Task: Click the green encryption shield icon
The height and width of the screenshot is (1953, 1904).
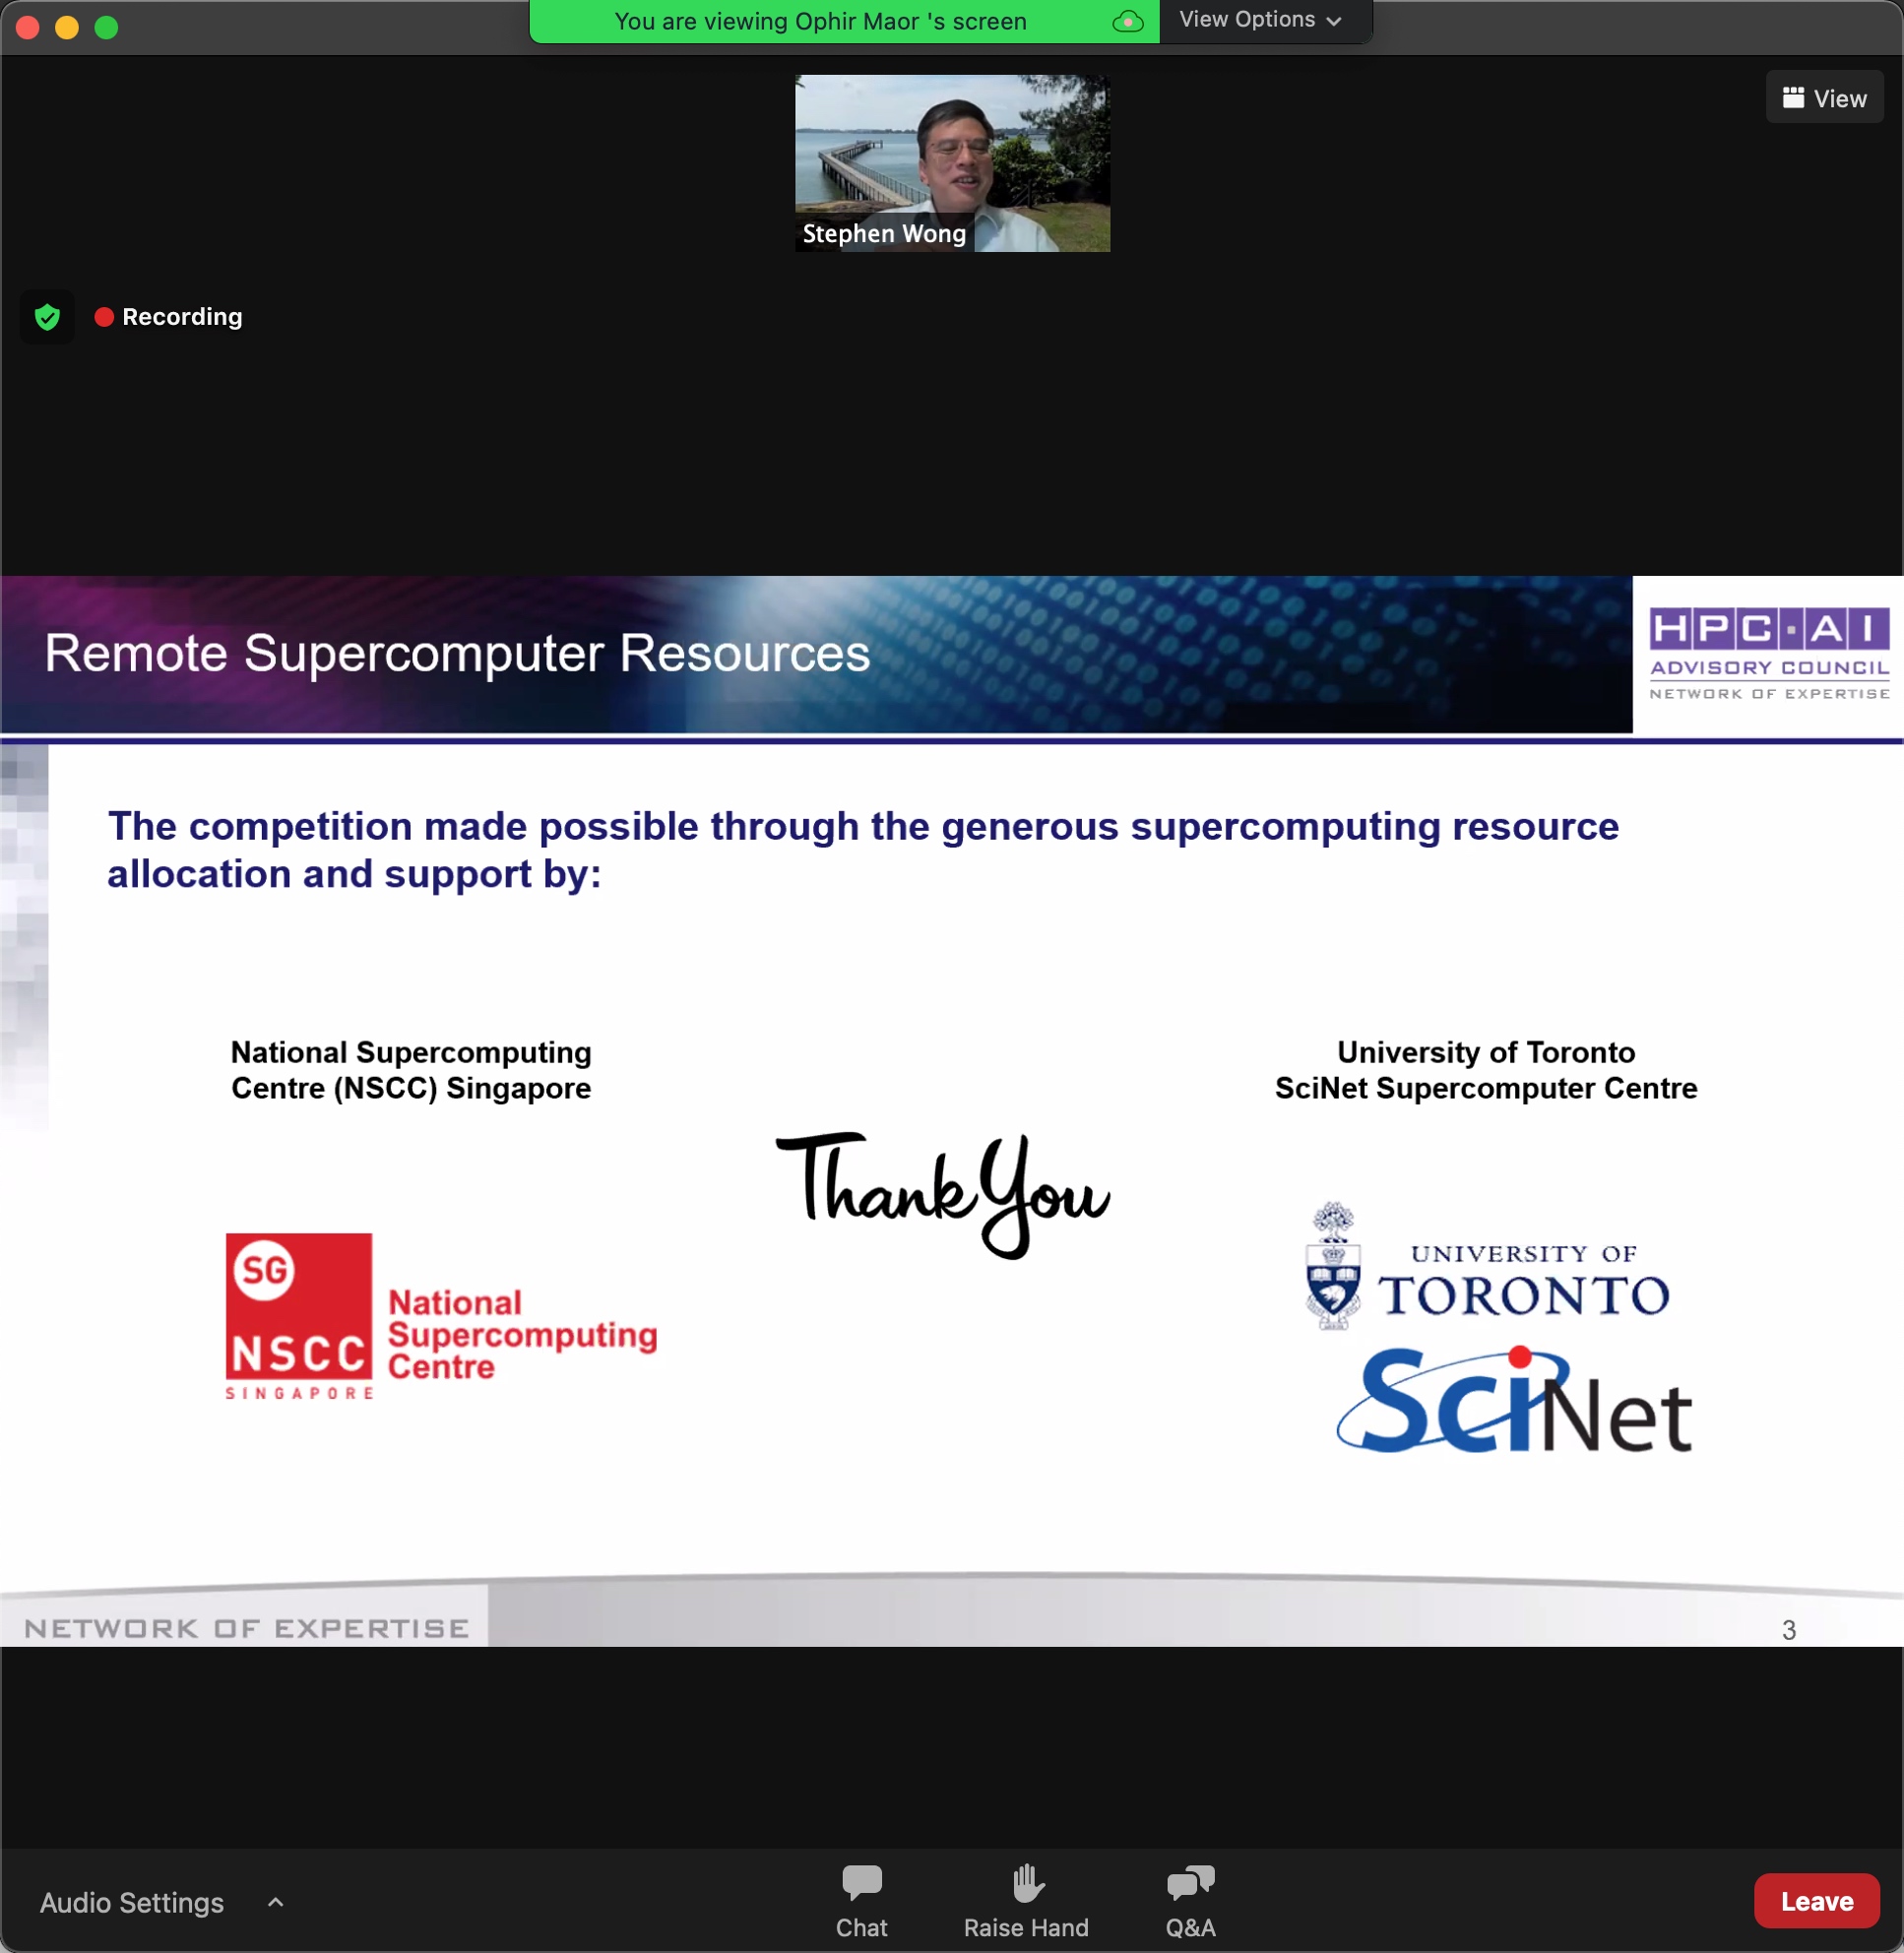Action: (x=47, y=317)
